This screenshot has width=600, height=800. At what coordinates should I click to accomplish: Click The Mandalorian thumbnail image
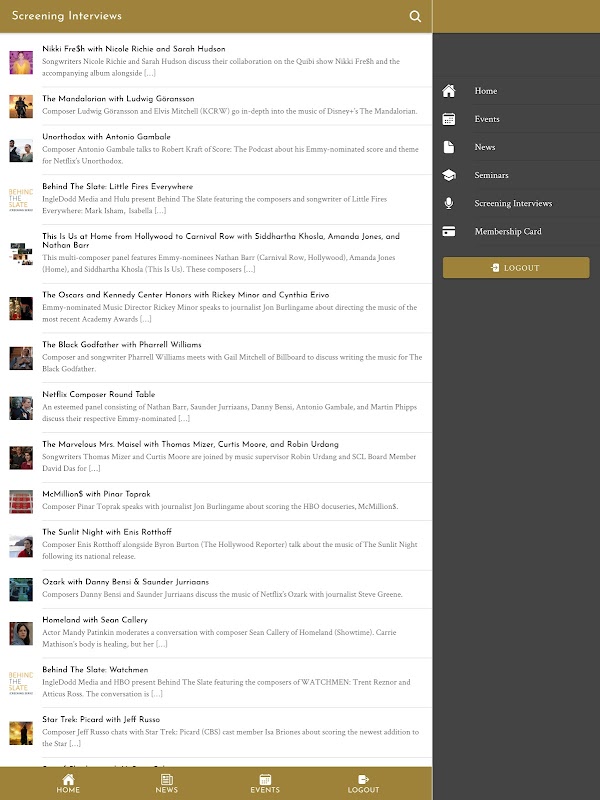tap(21, 106)
